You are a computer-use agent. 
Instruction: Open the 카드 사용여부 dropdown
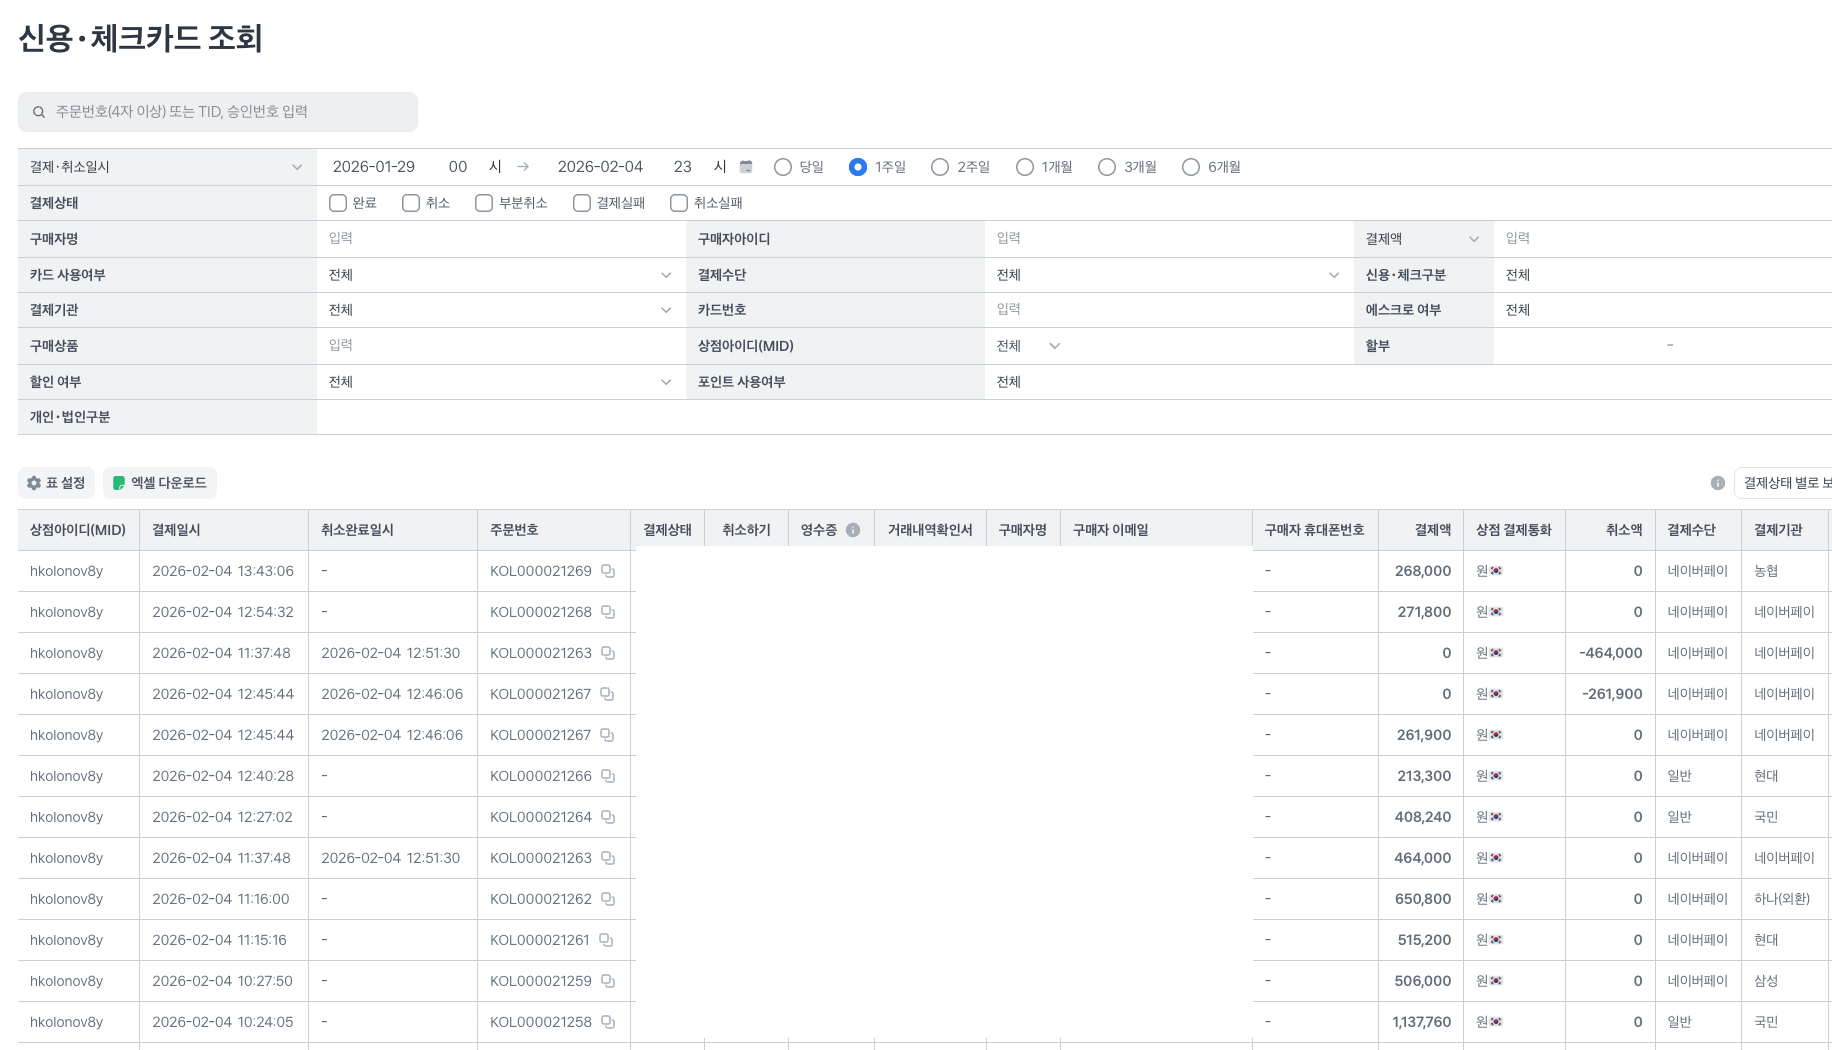[501, 275]
